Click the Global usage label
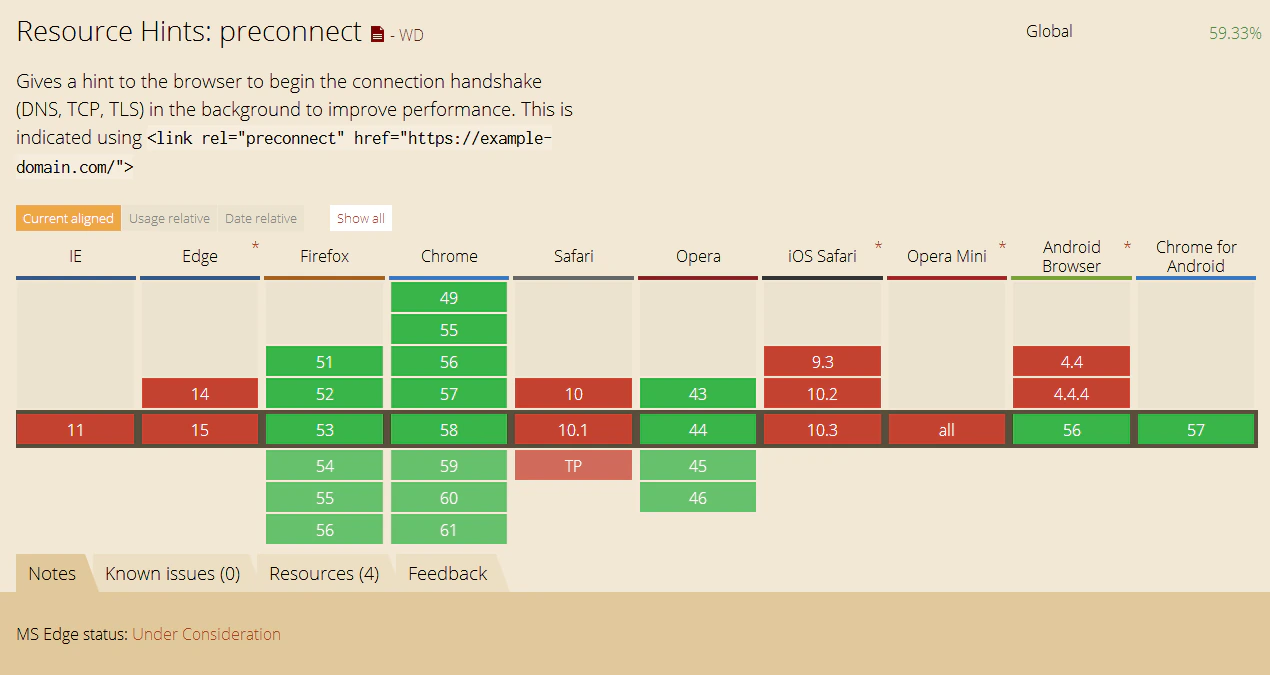1270x675 pixels. (1049, 31)
